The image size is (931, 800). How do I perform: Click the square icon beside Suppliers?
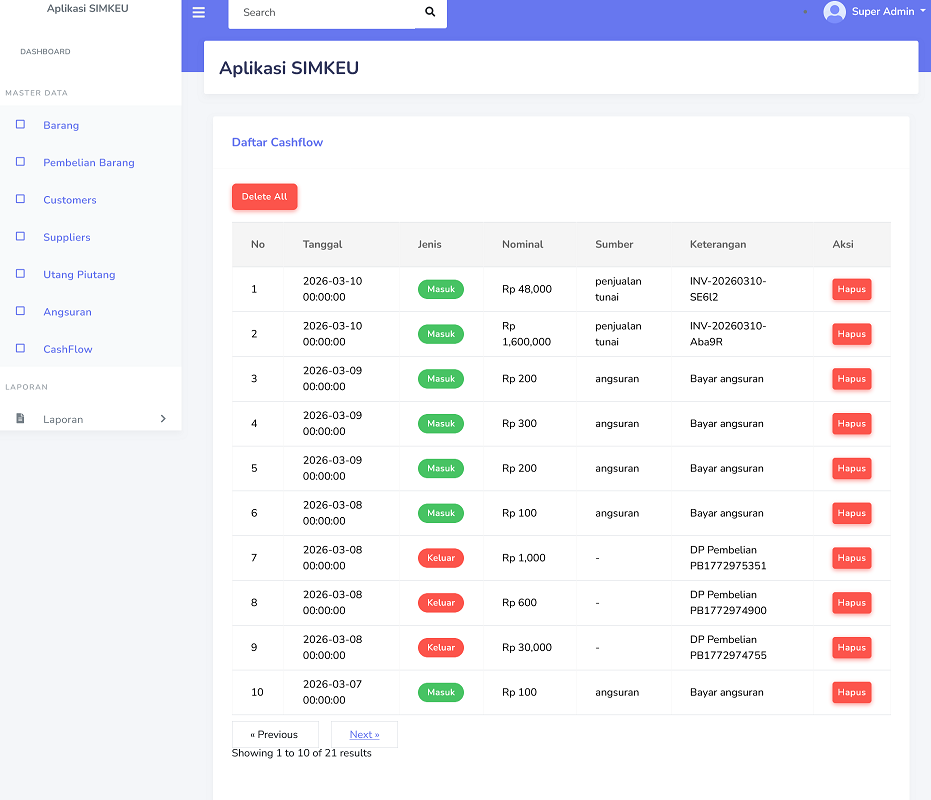(20, 237)
